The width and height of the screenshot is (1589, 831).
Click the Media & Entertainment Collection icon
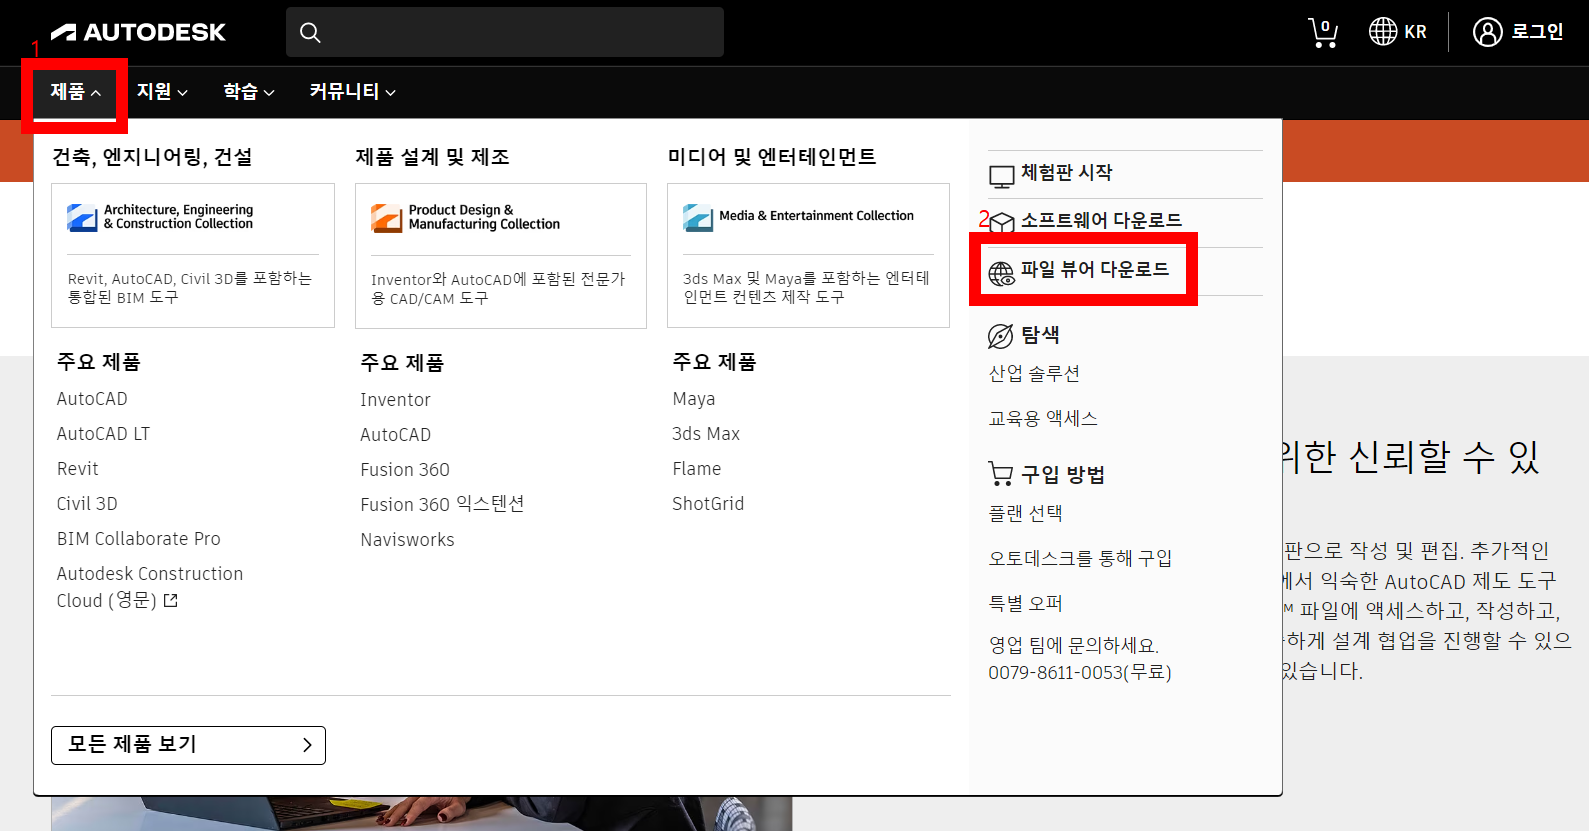(x=698, y=217)
